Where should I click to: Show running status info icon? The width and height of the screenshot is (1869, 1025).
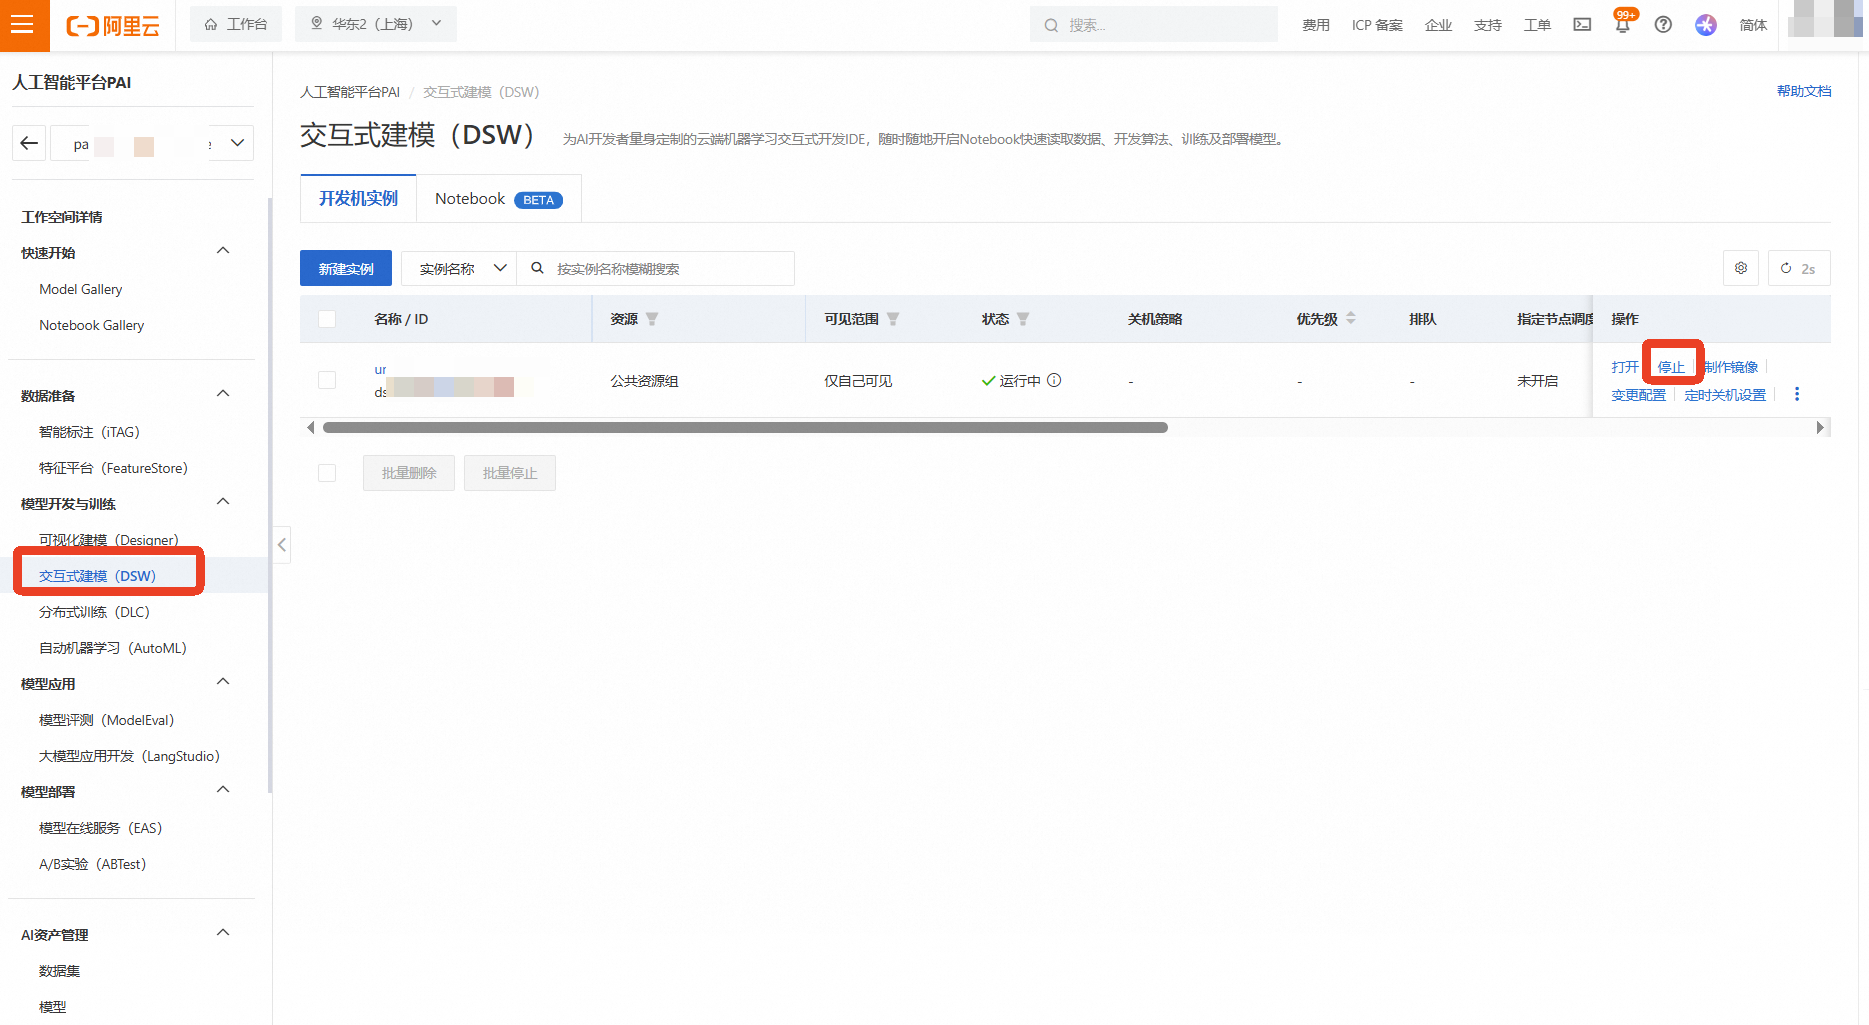pyautogui.click(x=1054, y=380)
